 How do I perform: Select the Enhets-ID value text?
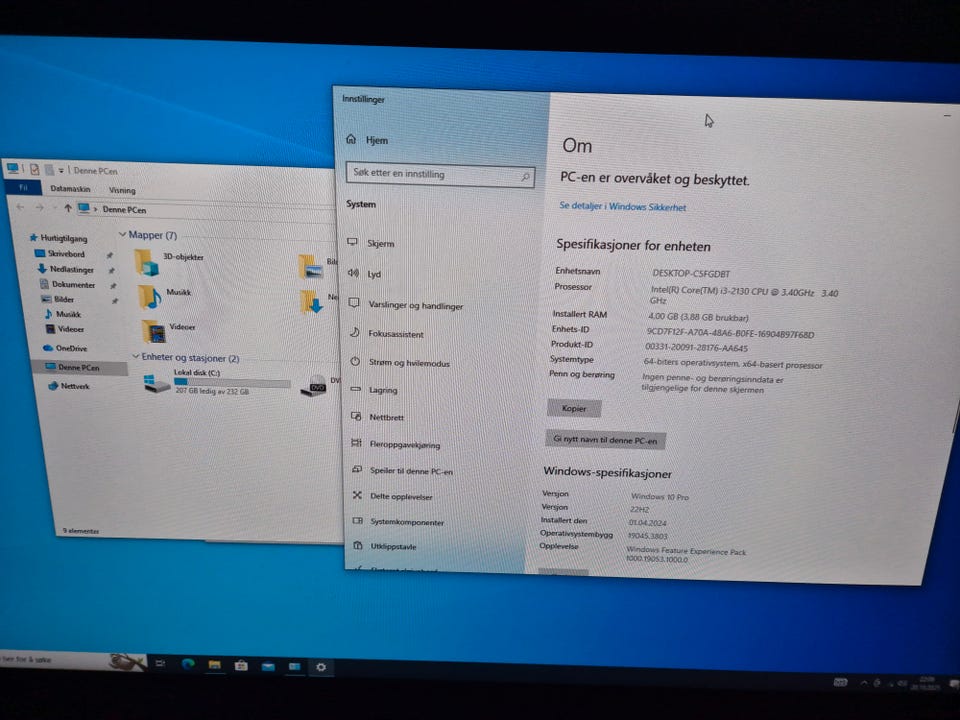730,334
